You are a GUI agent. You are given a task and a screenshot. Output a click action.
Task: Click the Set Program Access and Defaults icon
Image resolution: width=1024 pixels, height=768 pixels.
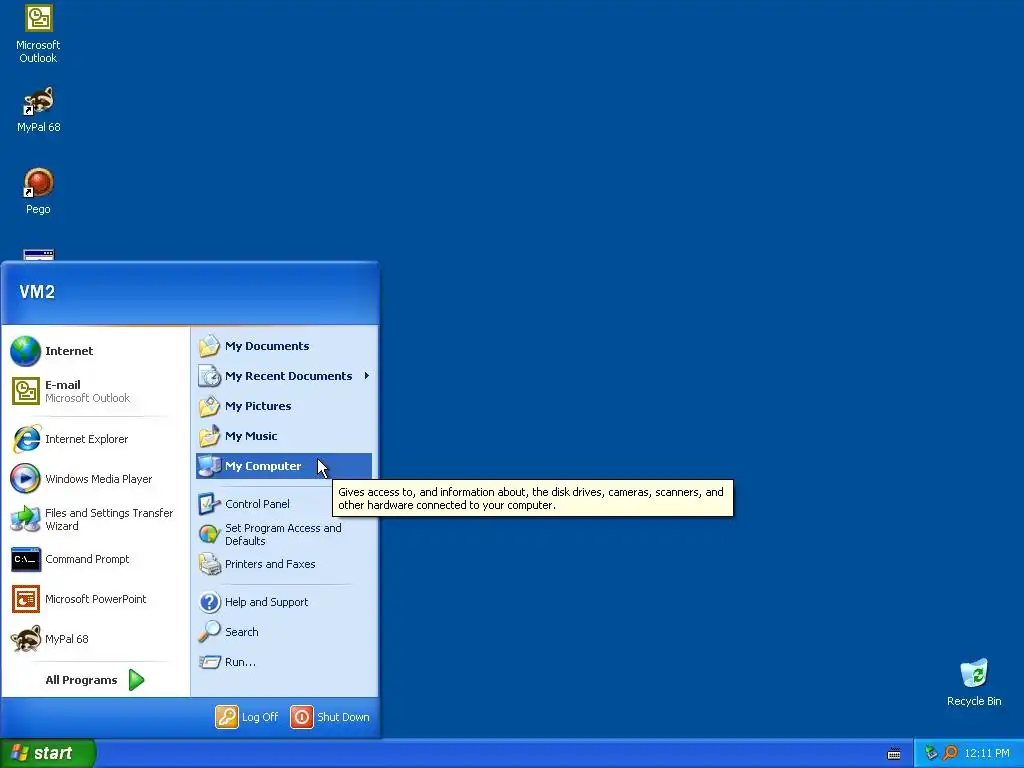pyautogui.click(x=209, y=534)
